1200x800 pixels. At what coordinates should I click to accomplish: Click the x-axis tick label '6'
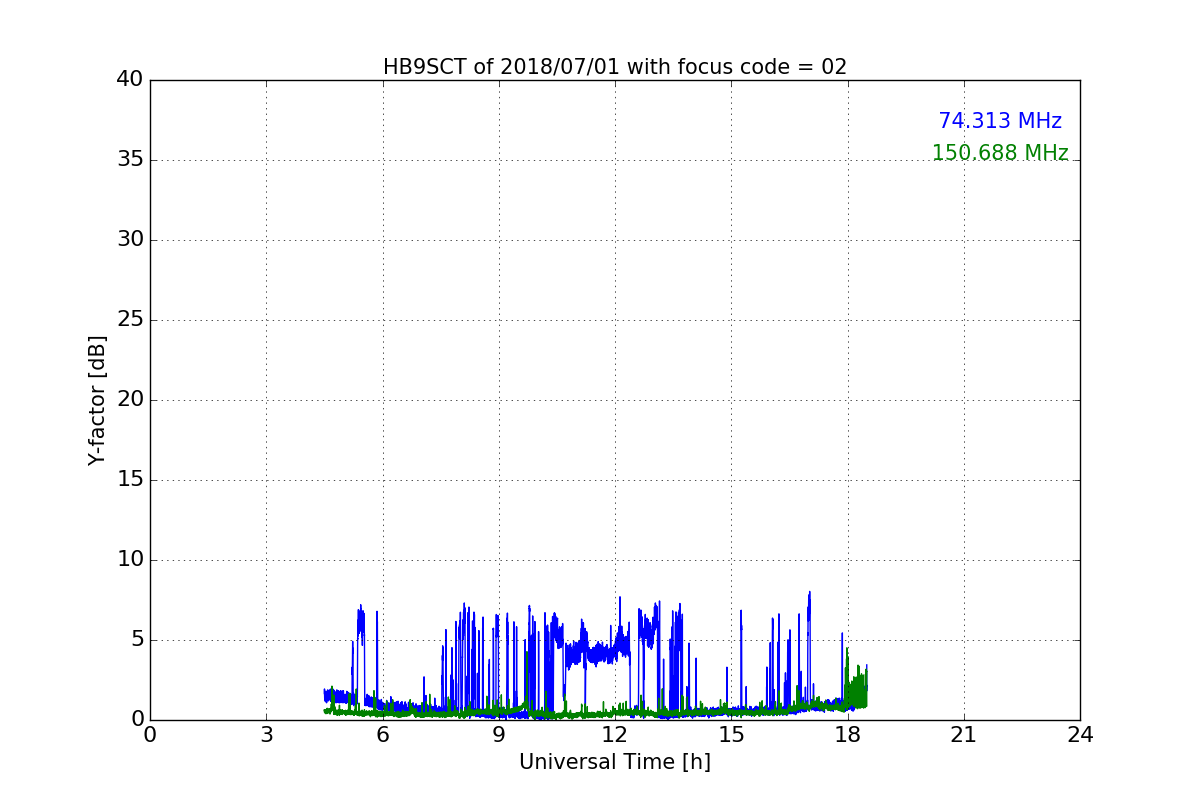382,735
